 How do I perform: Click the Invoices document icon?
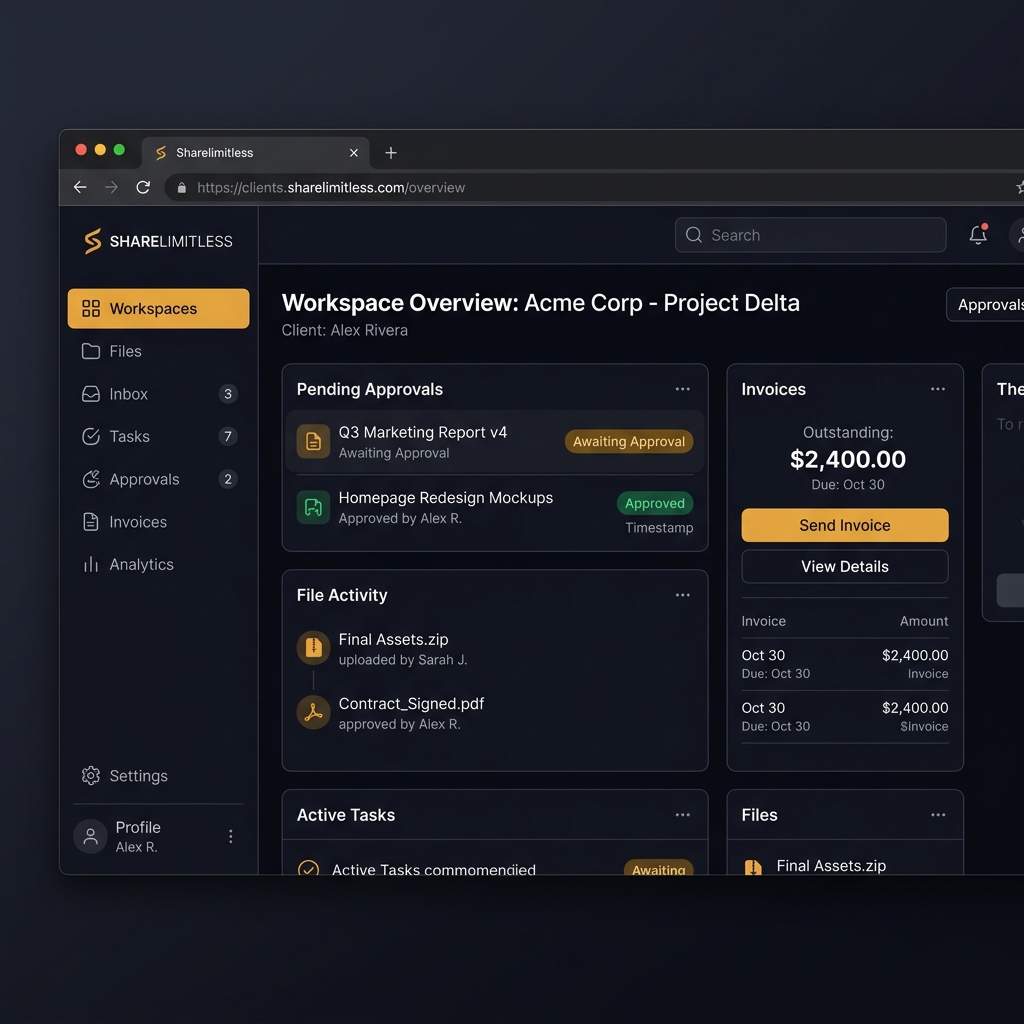pyautogui.click(x=91, y=522)
